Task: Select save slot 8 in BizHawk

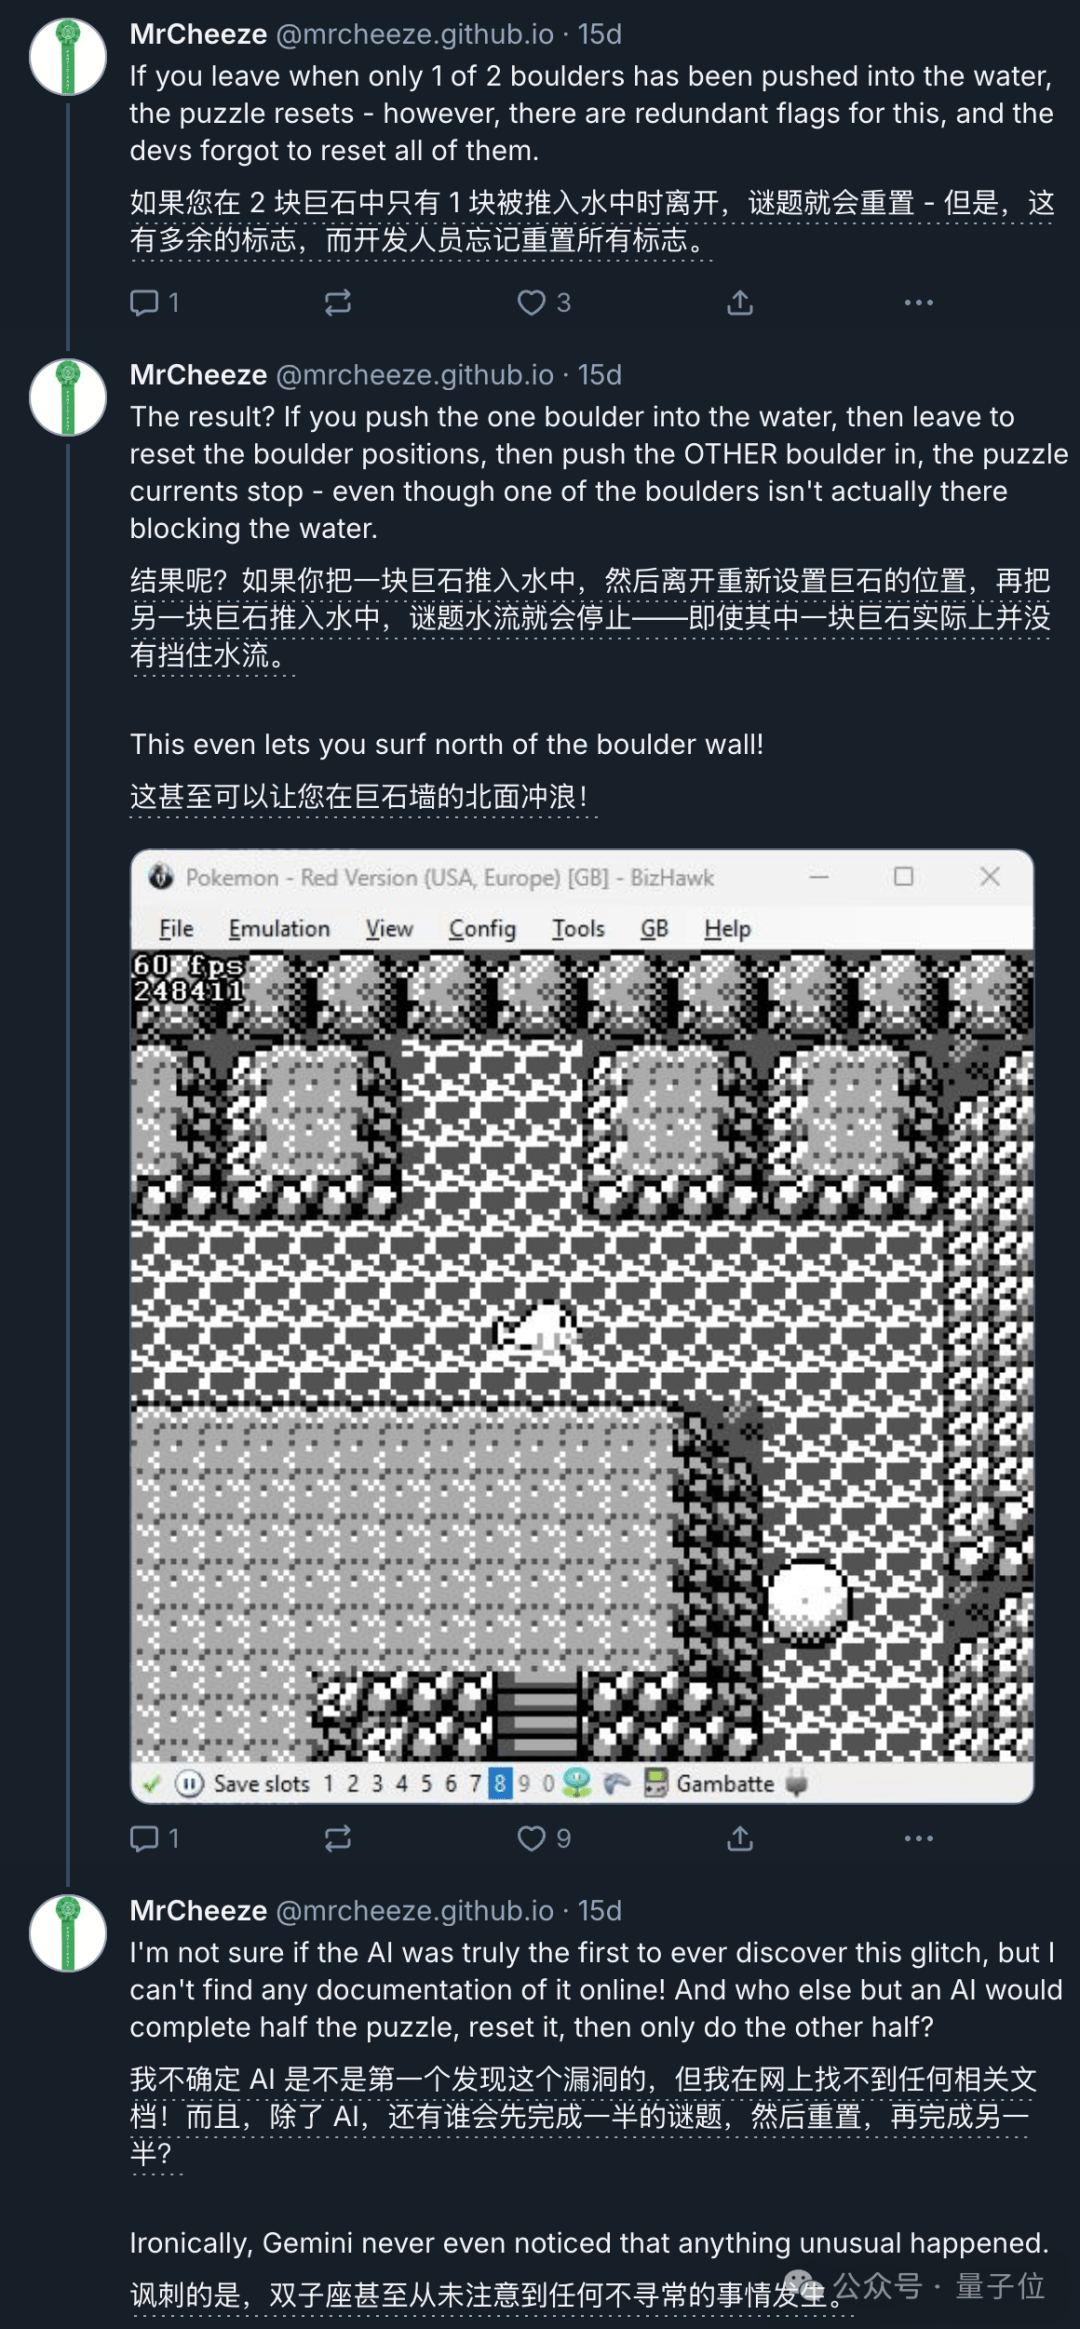Action: point(499,1784)
